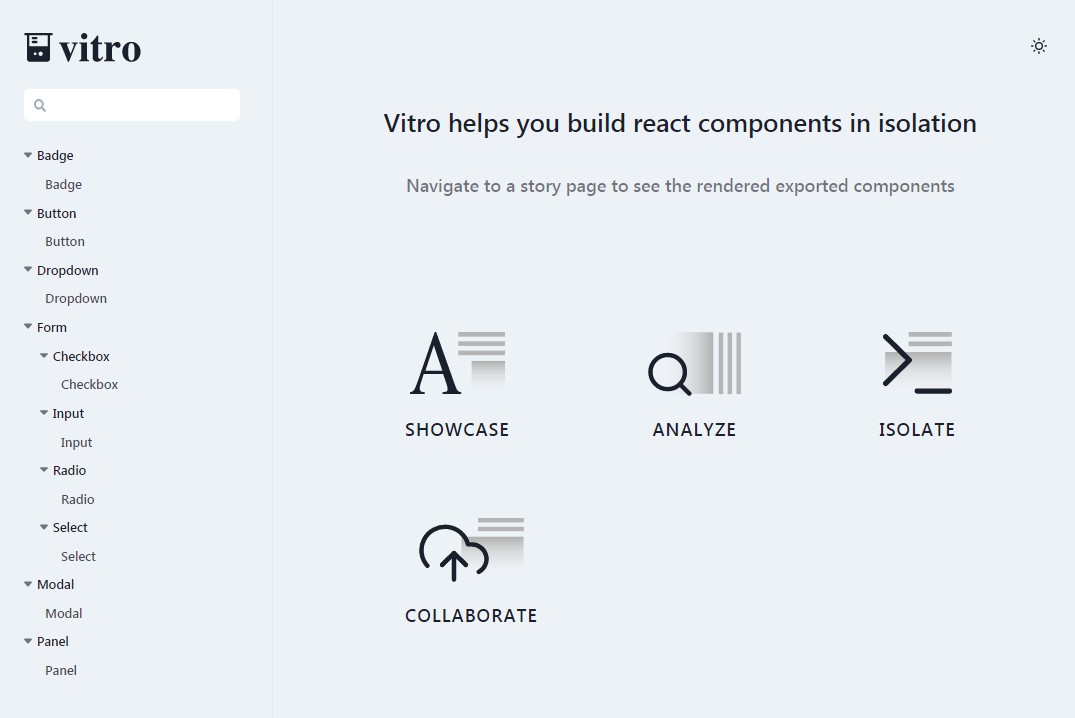Image resolution: width=1075 pixels, height=718 pixels.
Task: Click the Showcase feature icon
Action: (457, 363)
